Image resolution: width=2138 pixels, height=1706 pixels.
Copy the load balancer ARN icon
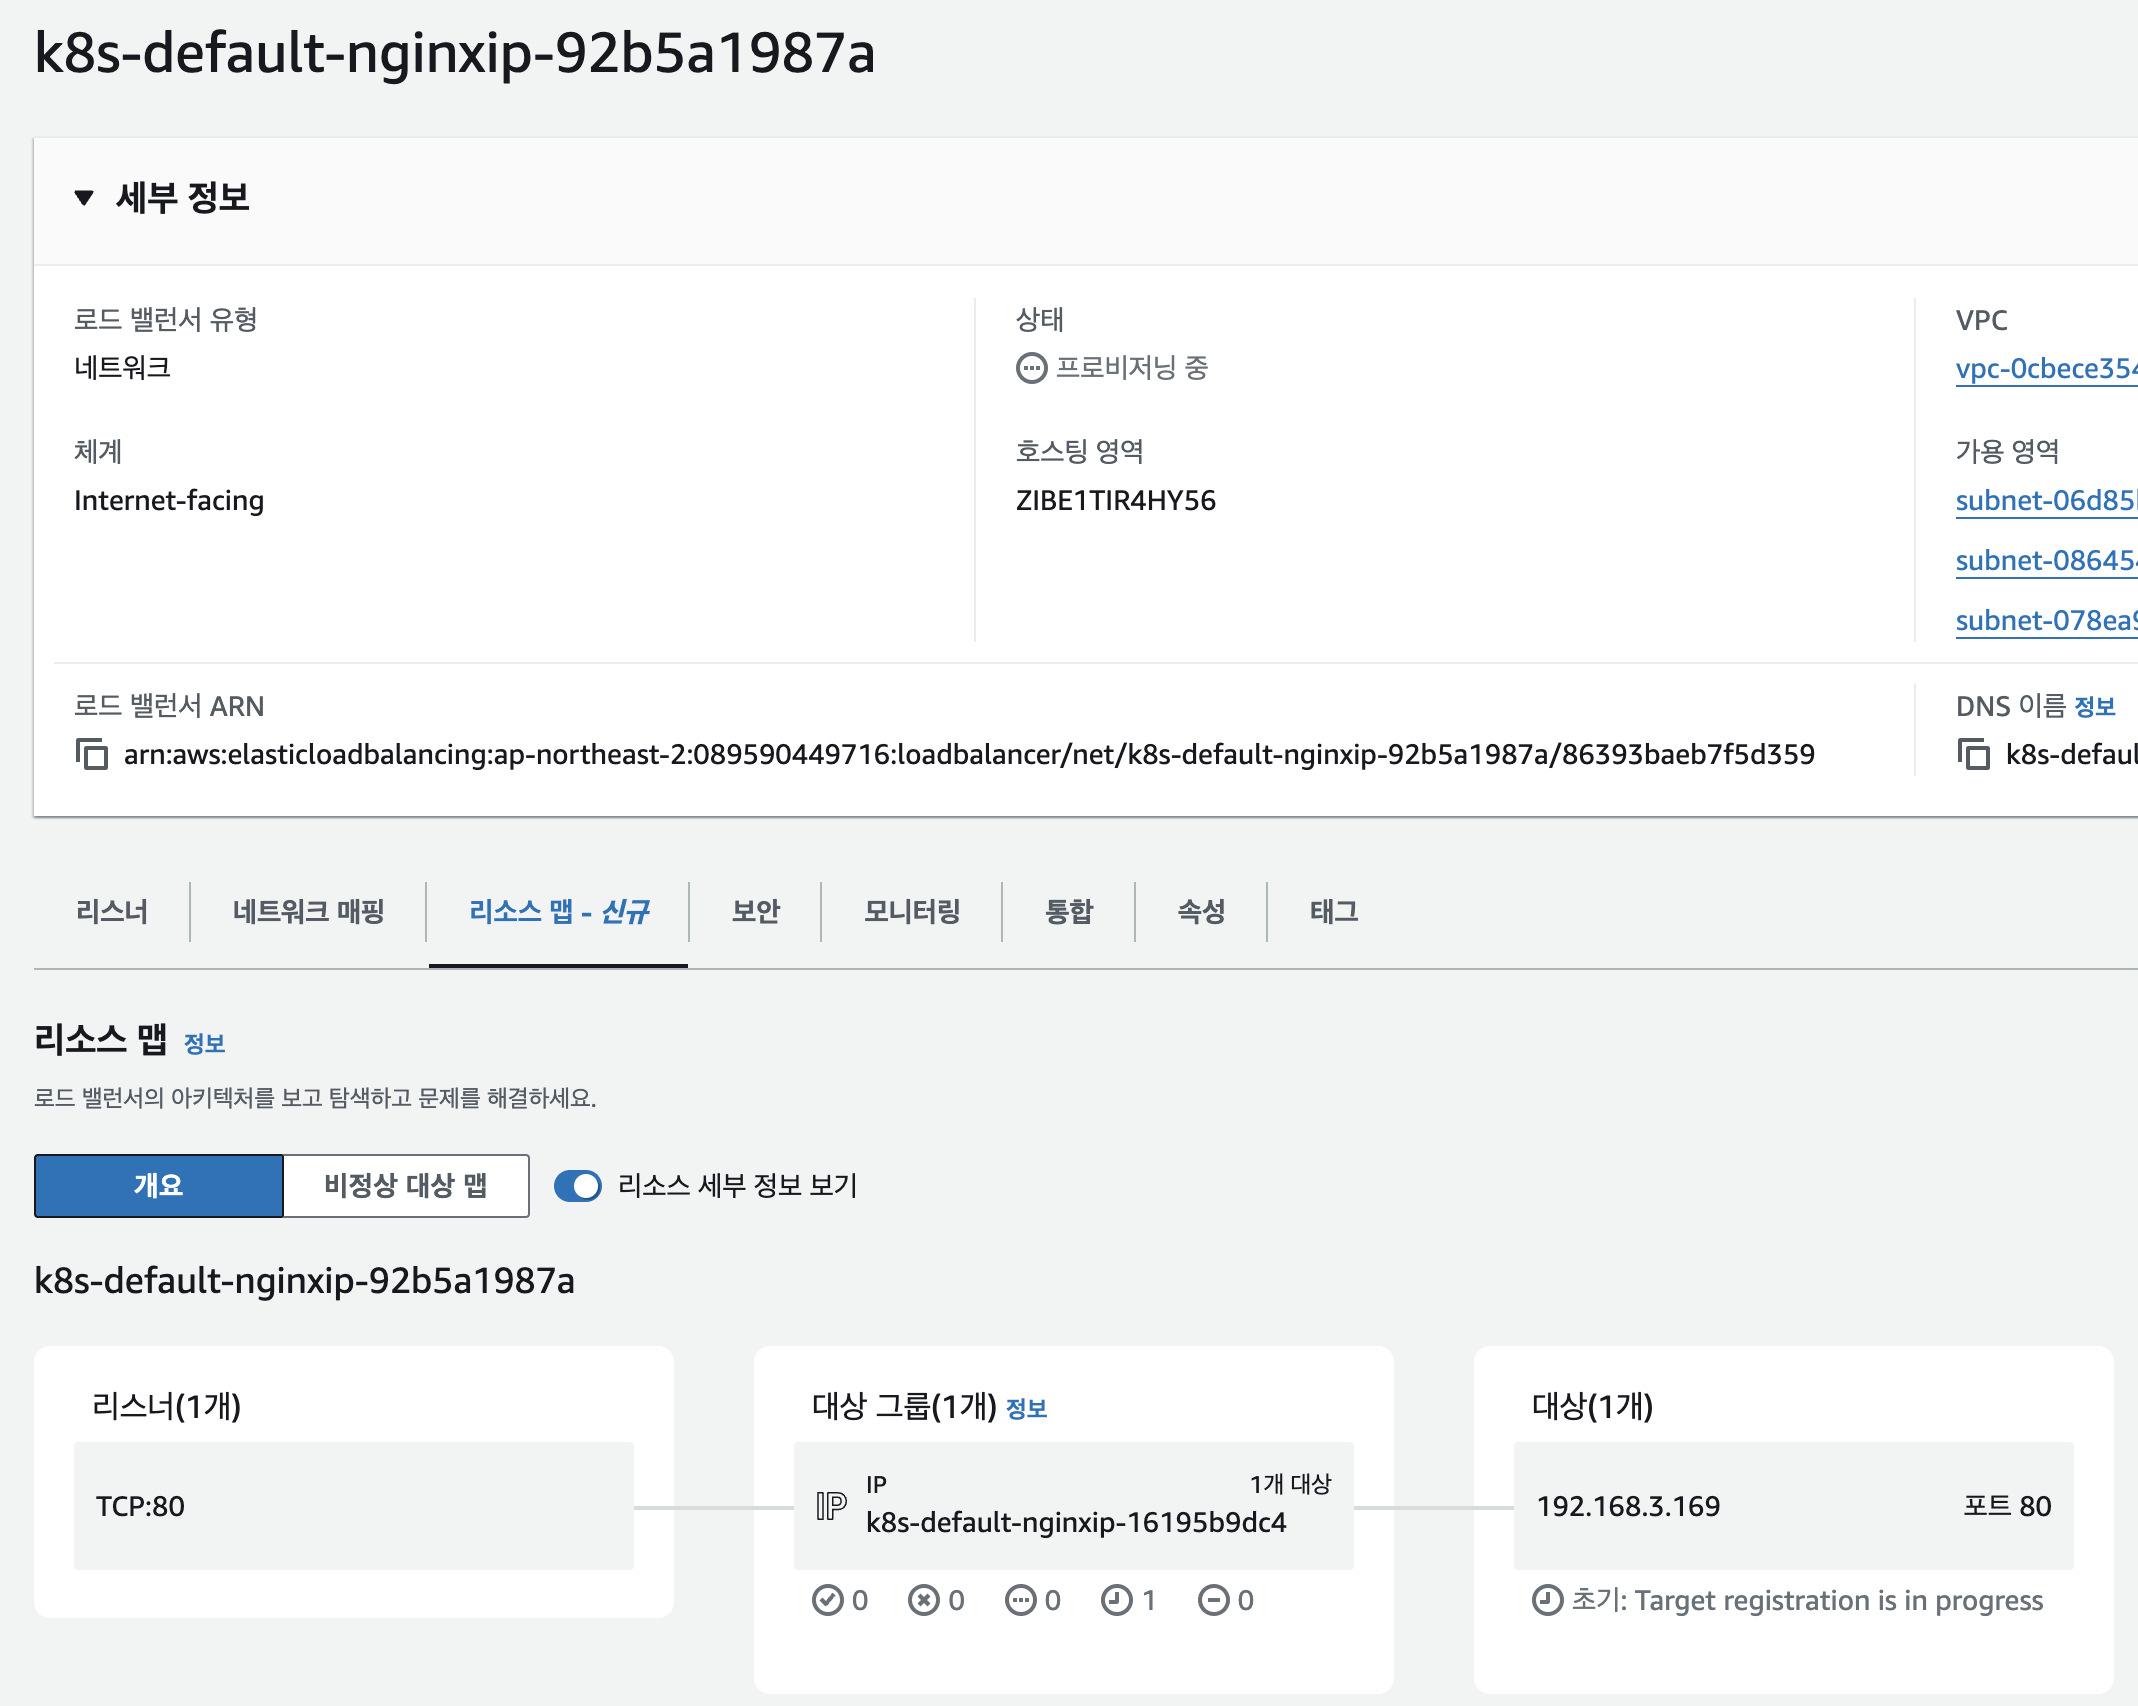click(x=92, y=754)
